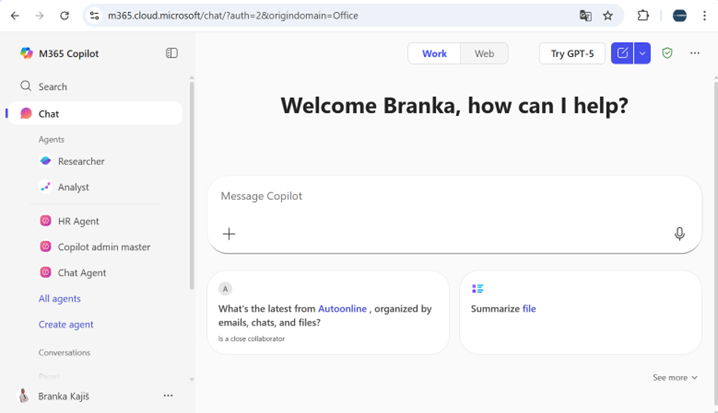The image size is (718, 413).
Task: Open the All agents link
Action: pyautogui.click(x=59, y=298)
